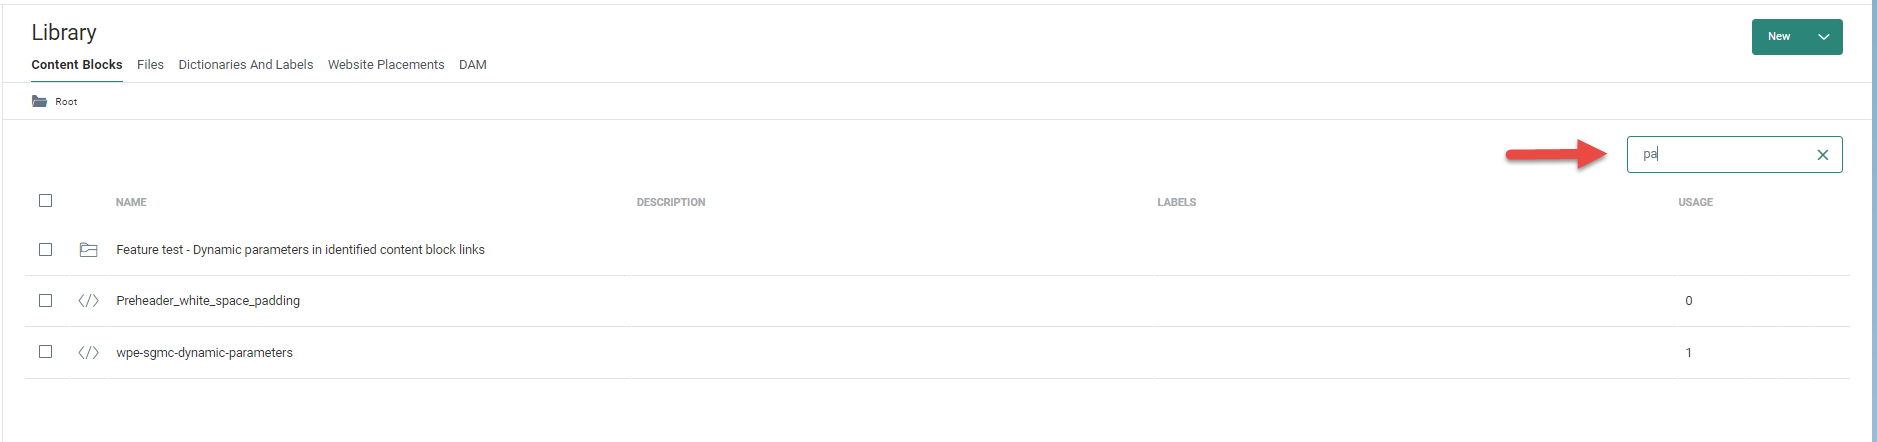Open the Feature test folder by name
The width and height of the screenshot is (1877, 442).
click(300, 250)
